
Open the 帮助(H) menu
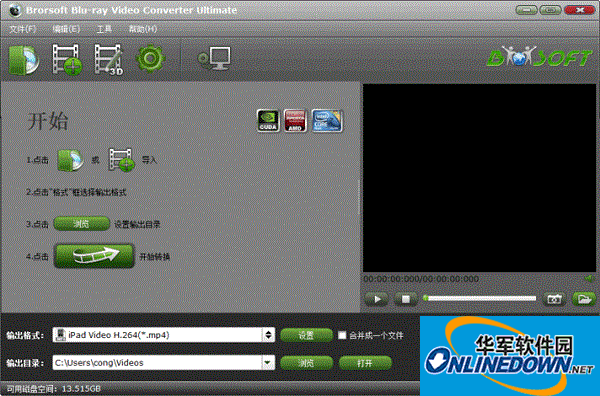point(143,29)
